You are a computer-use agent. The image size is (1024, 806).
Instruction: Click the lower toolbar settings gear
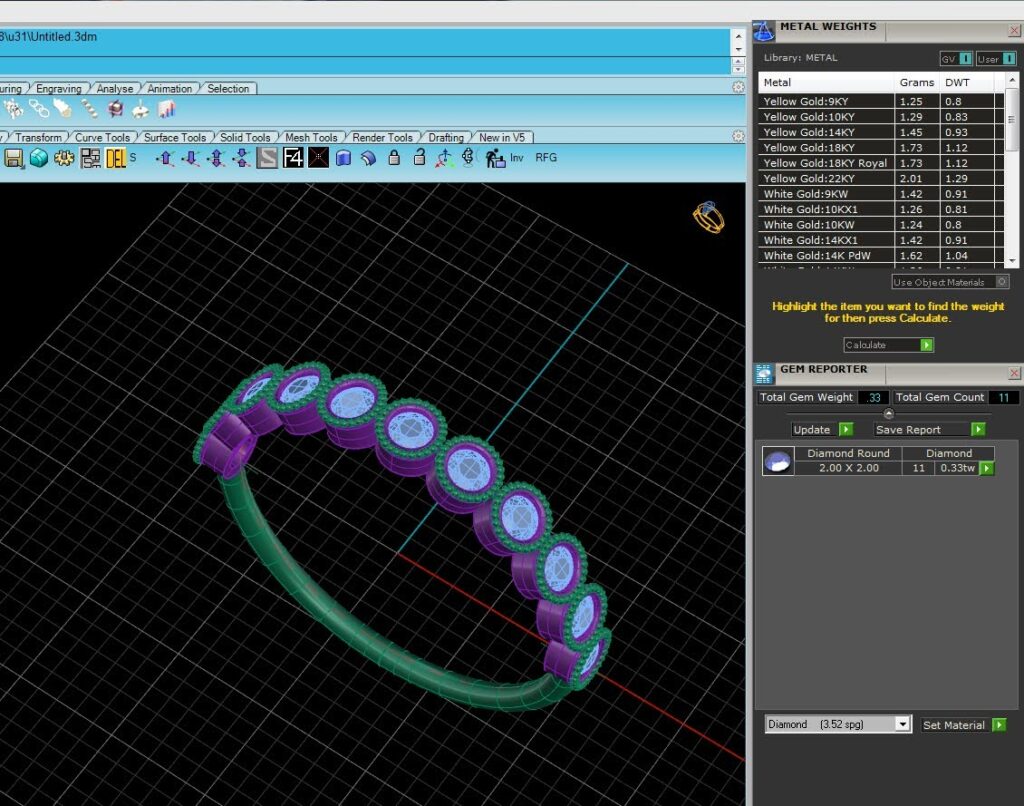click(738, 136)
